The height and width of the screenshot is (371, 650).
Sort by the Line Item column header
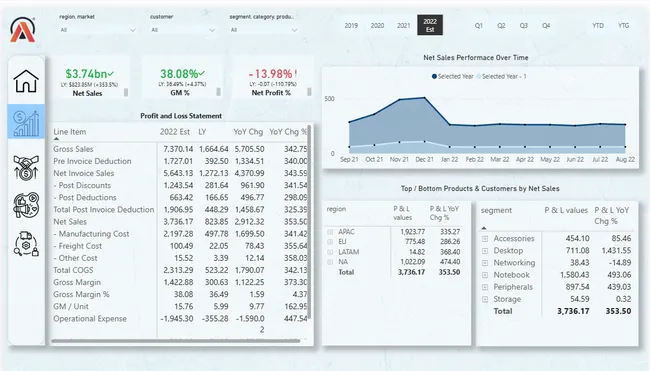[x=70, y=132]
